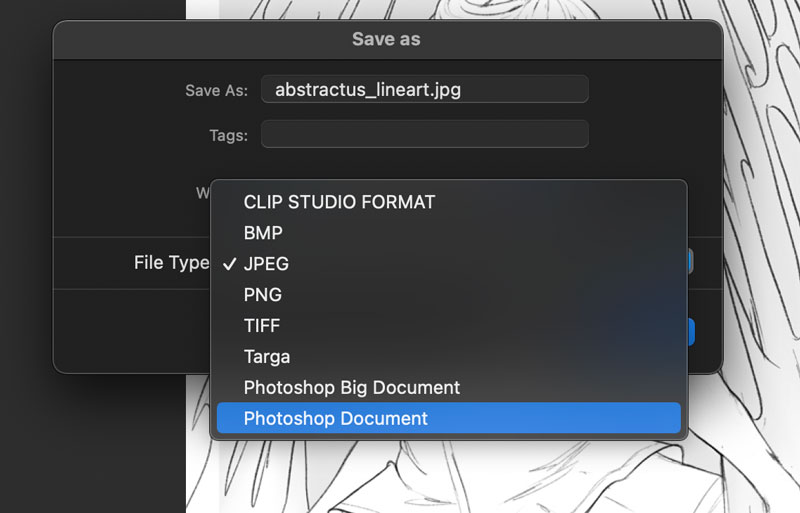
Task: Select the TIFF format option
Action: (262, 326)
